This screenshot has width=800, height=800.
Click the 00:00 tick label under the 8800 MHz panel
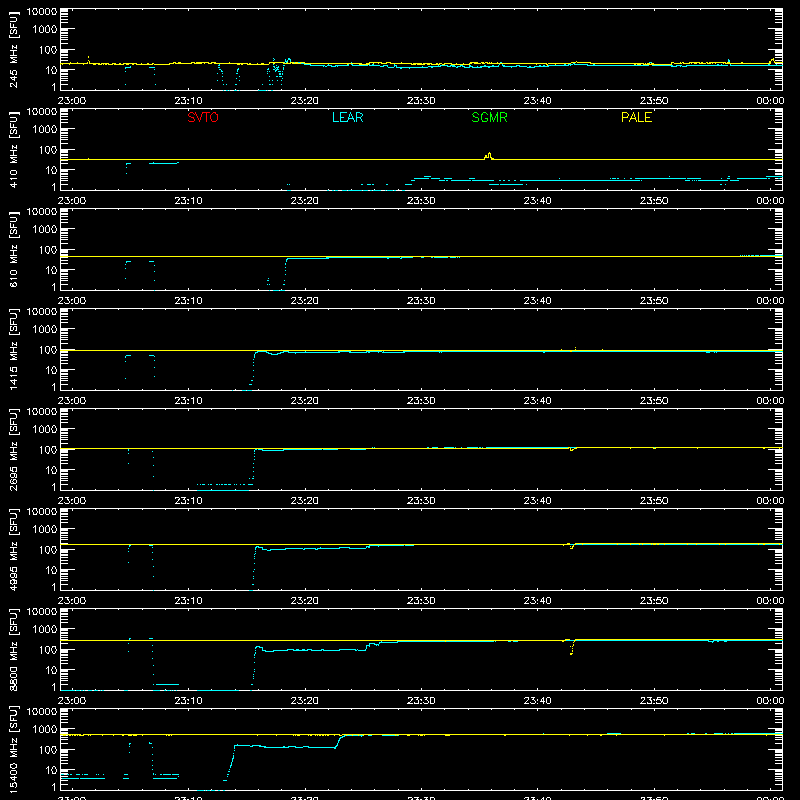(x=770, y=701)
